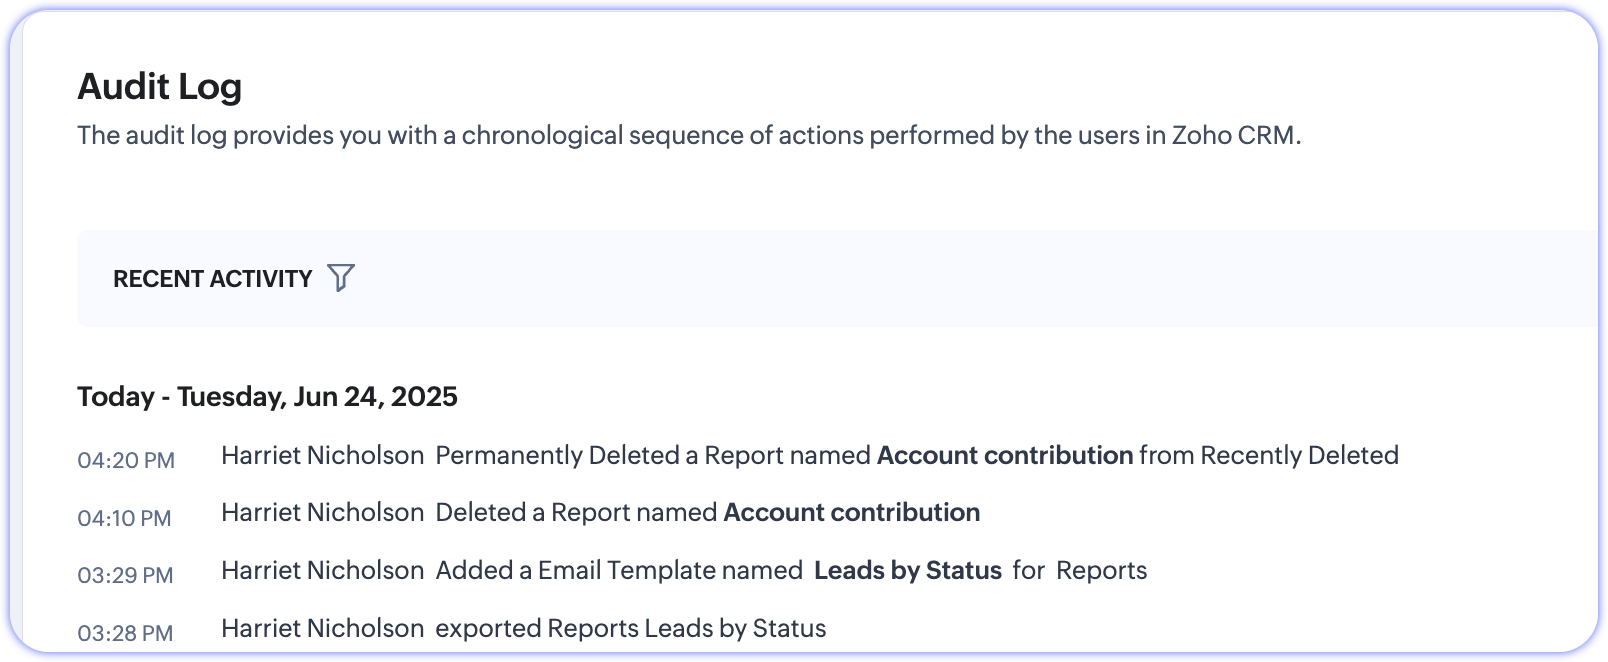Image resolution: width=1608 pixels, height=662 pixels.
Task: Select the Today - Tuesday, Jun 24, 2025 header
Action: click(267, 397)
